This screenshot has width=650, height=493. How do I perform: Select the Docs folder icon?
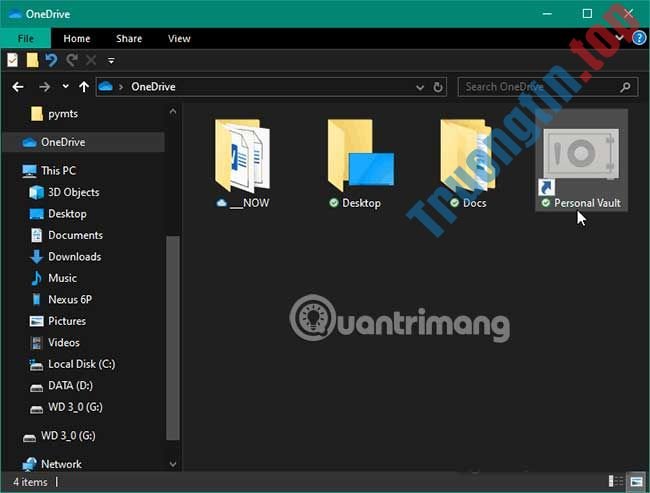click(x=468, y=155)
